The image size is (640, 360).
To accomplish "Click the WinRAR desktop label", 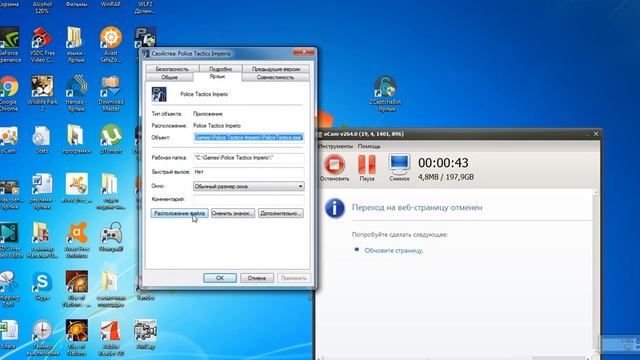I will (111, 4).
